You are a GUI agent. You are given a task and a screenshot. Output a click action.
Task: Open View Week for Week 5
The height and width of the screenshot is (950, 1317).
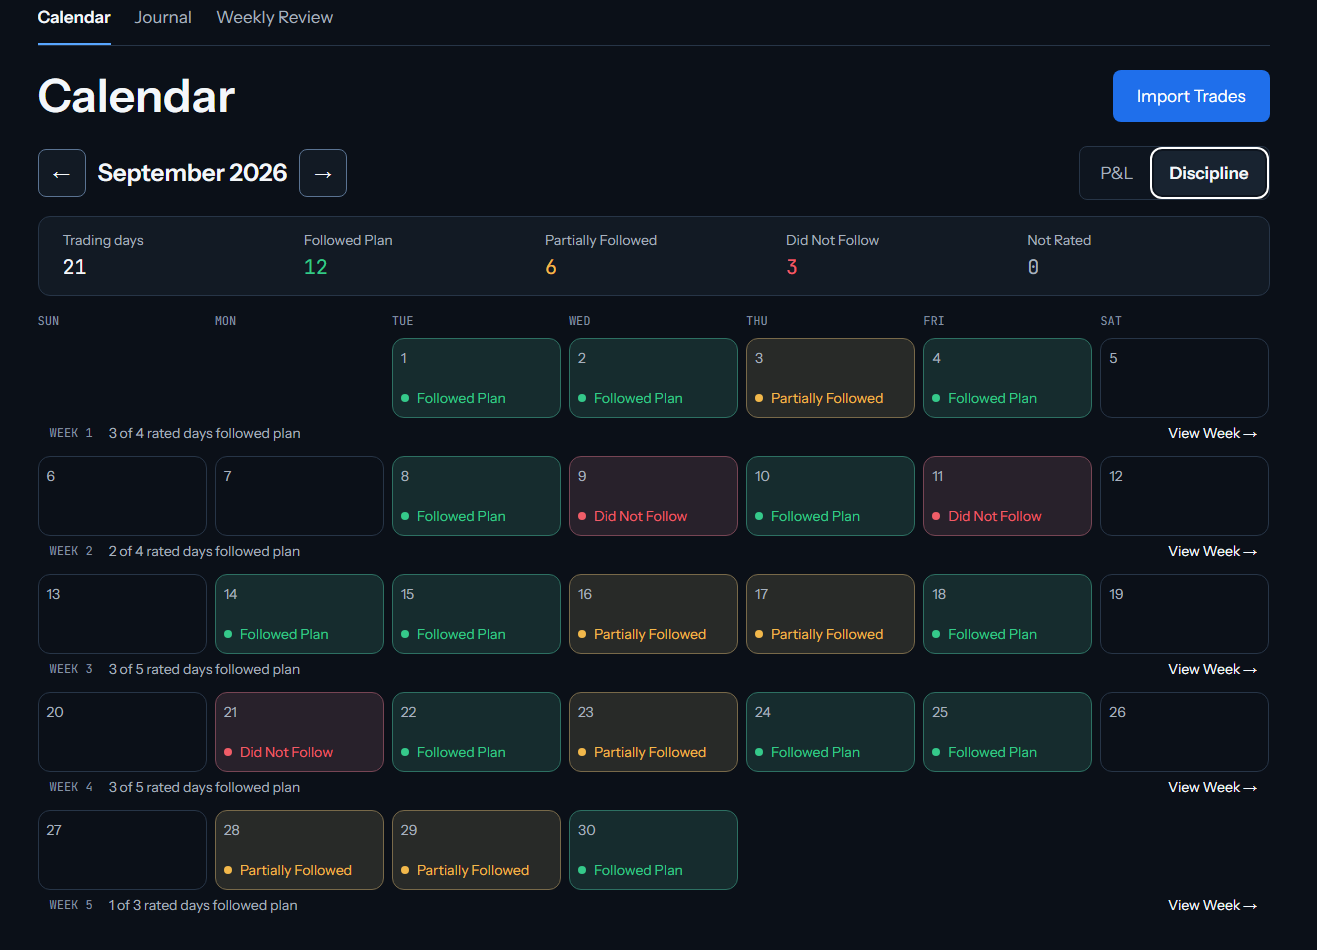1213,905
